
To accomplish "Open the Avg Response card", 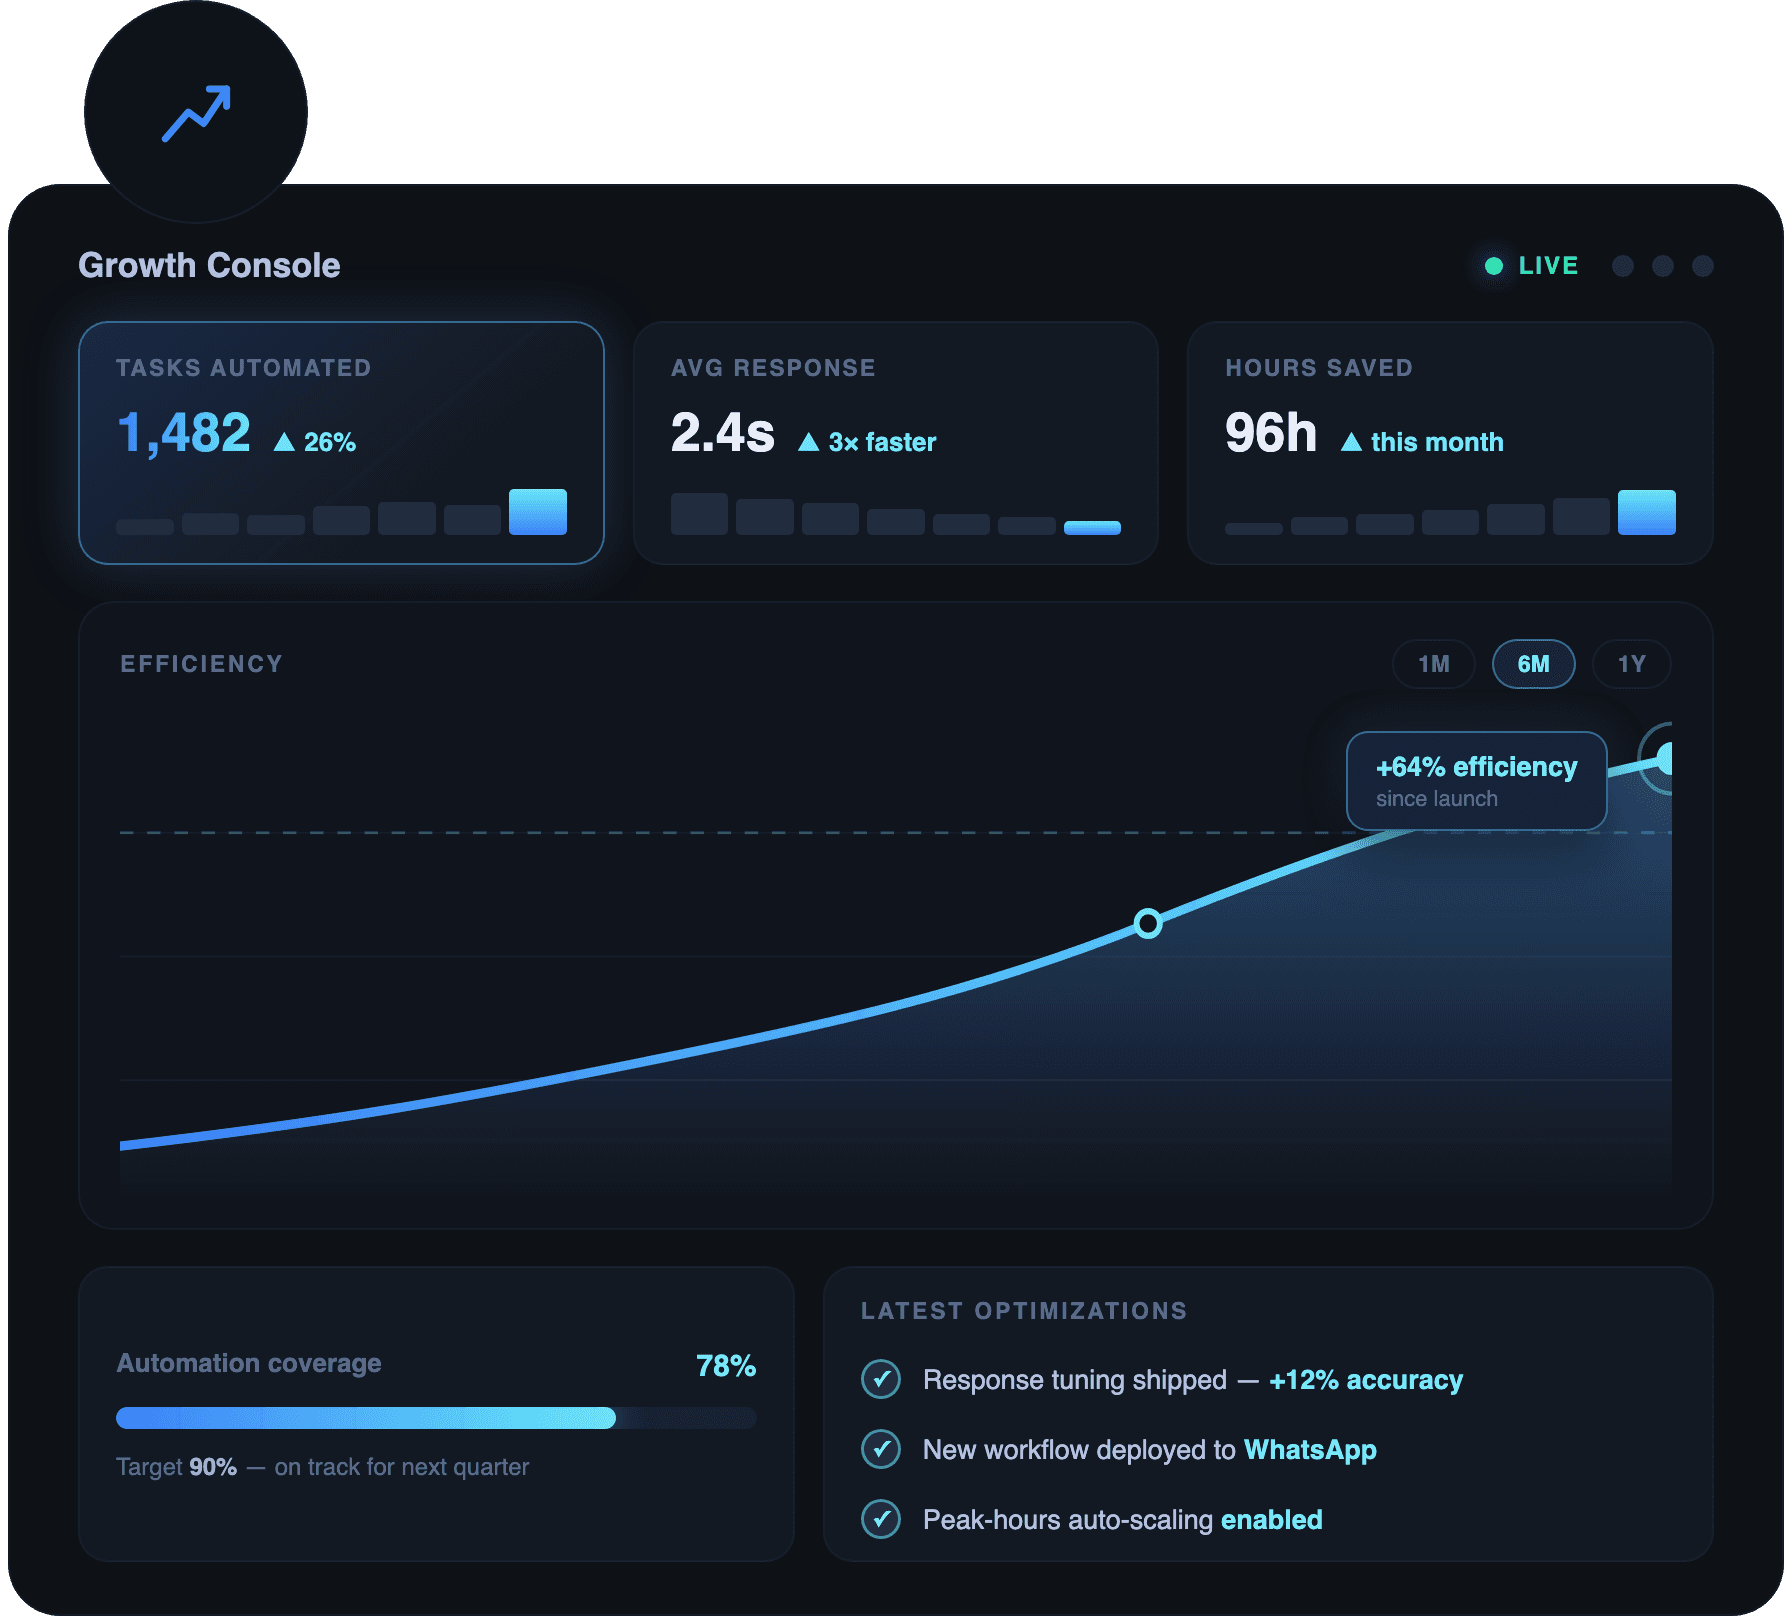I will (x=896, y=443).
